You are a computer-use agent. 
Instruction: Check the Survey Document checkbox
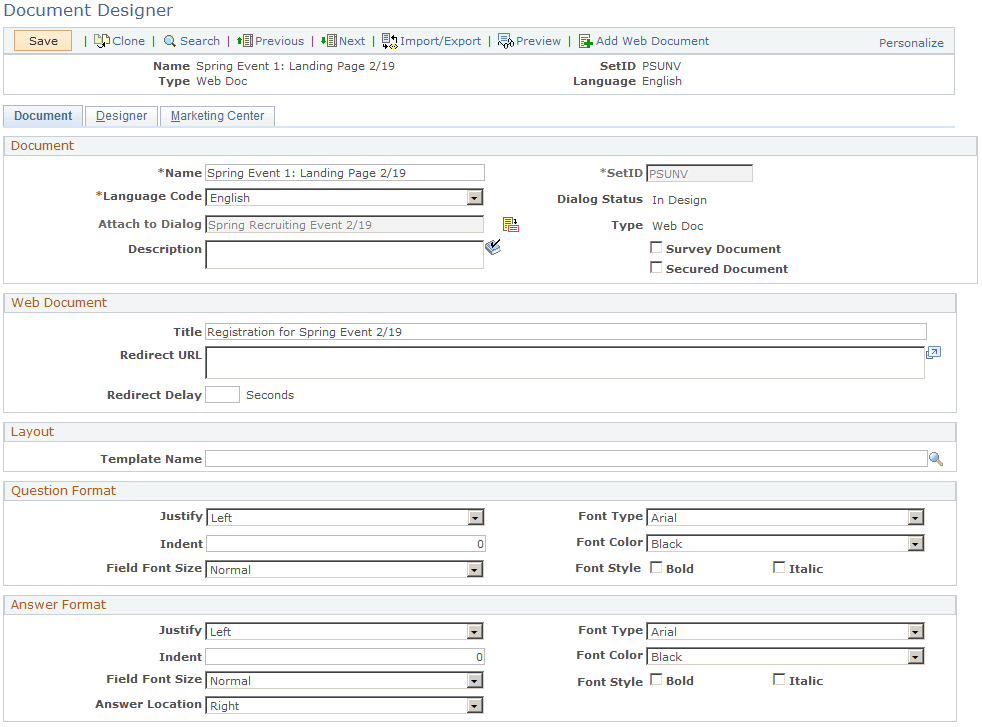click(656, 248)
